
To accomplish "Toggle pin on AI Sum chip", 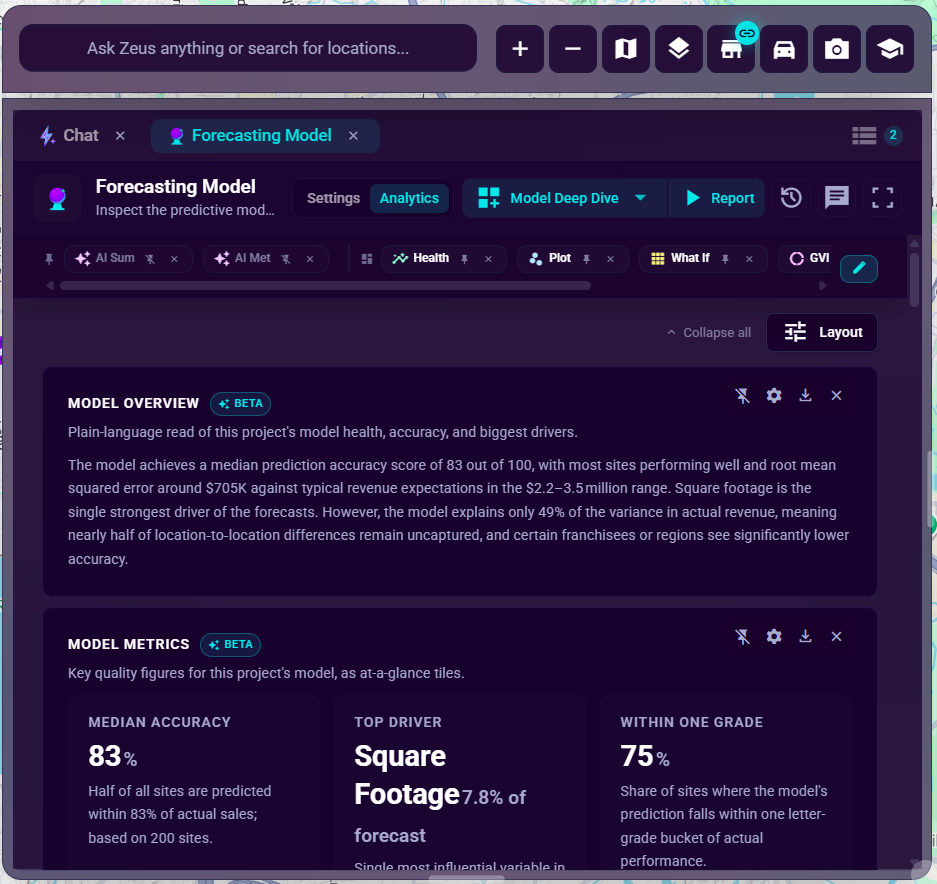I will (x=151, y=259).
